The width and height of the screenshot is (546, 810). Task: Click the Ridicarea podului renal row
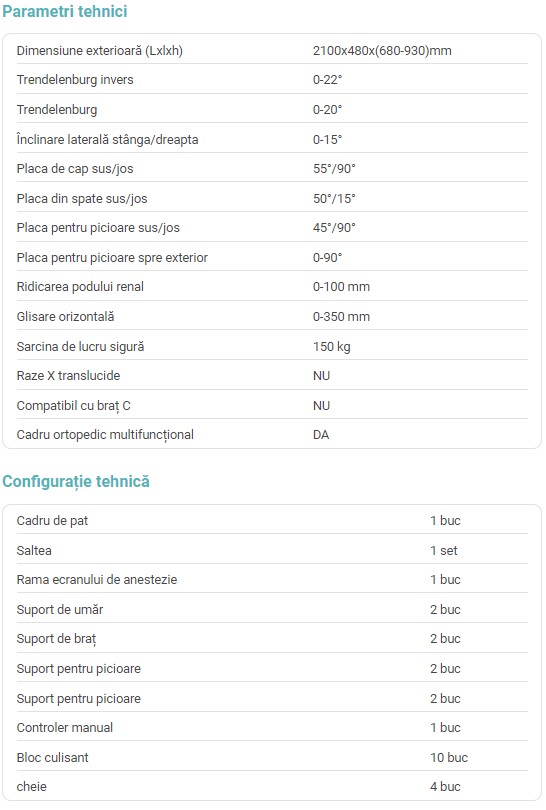272,287
